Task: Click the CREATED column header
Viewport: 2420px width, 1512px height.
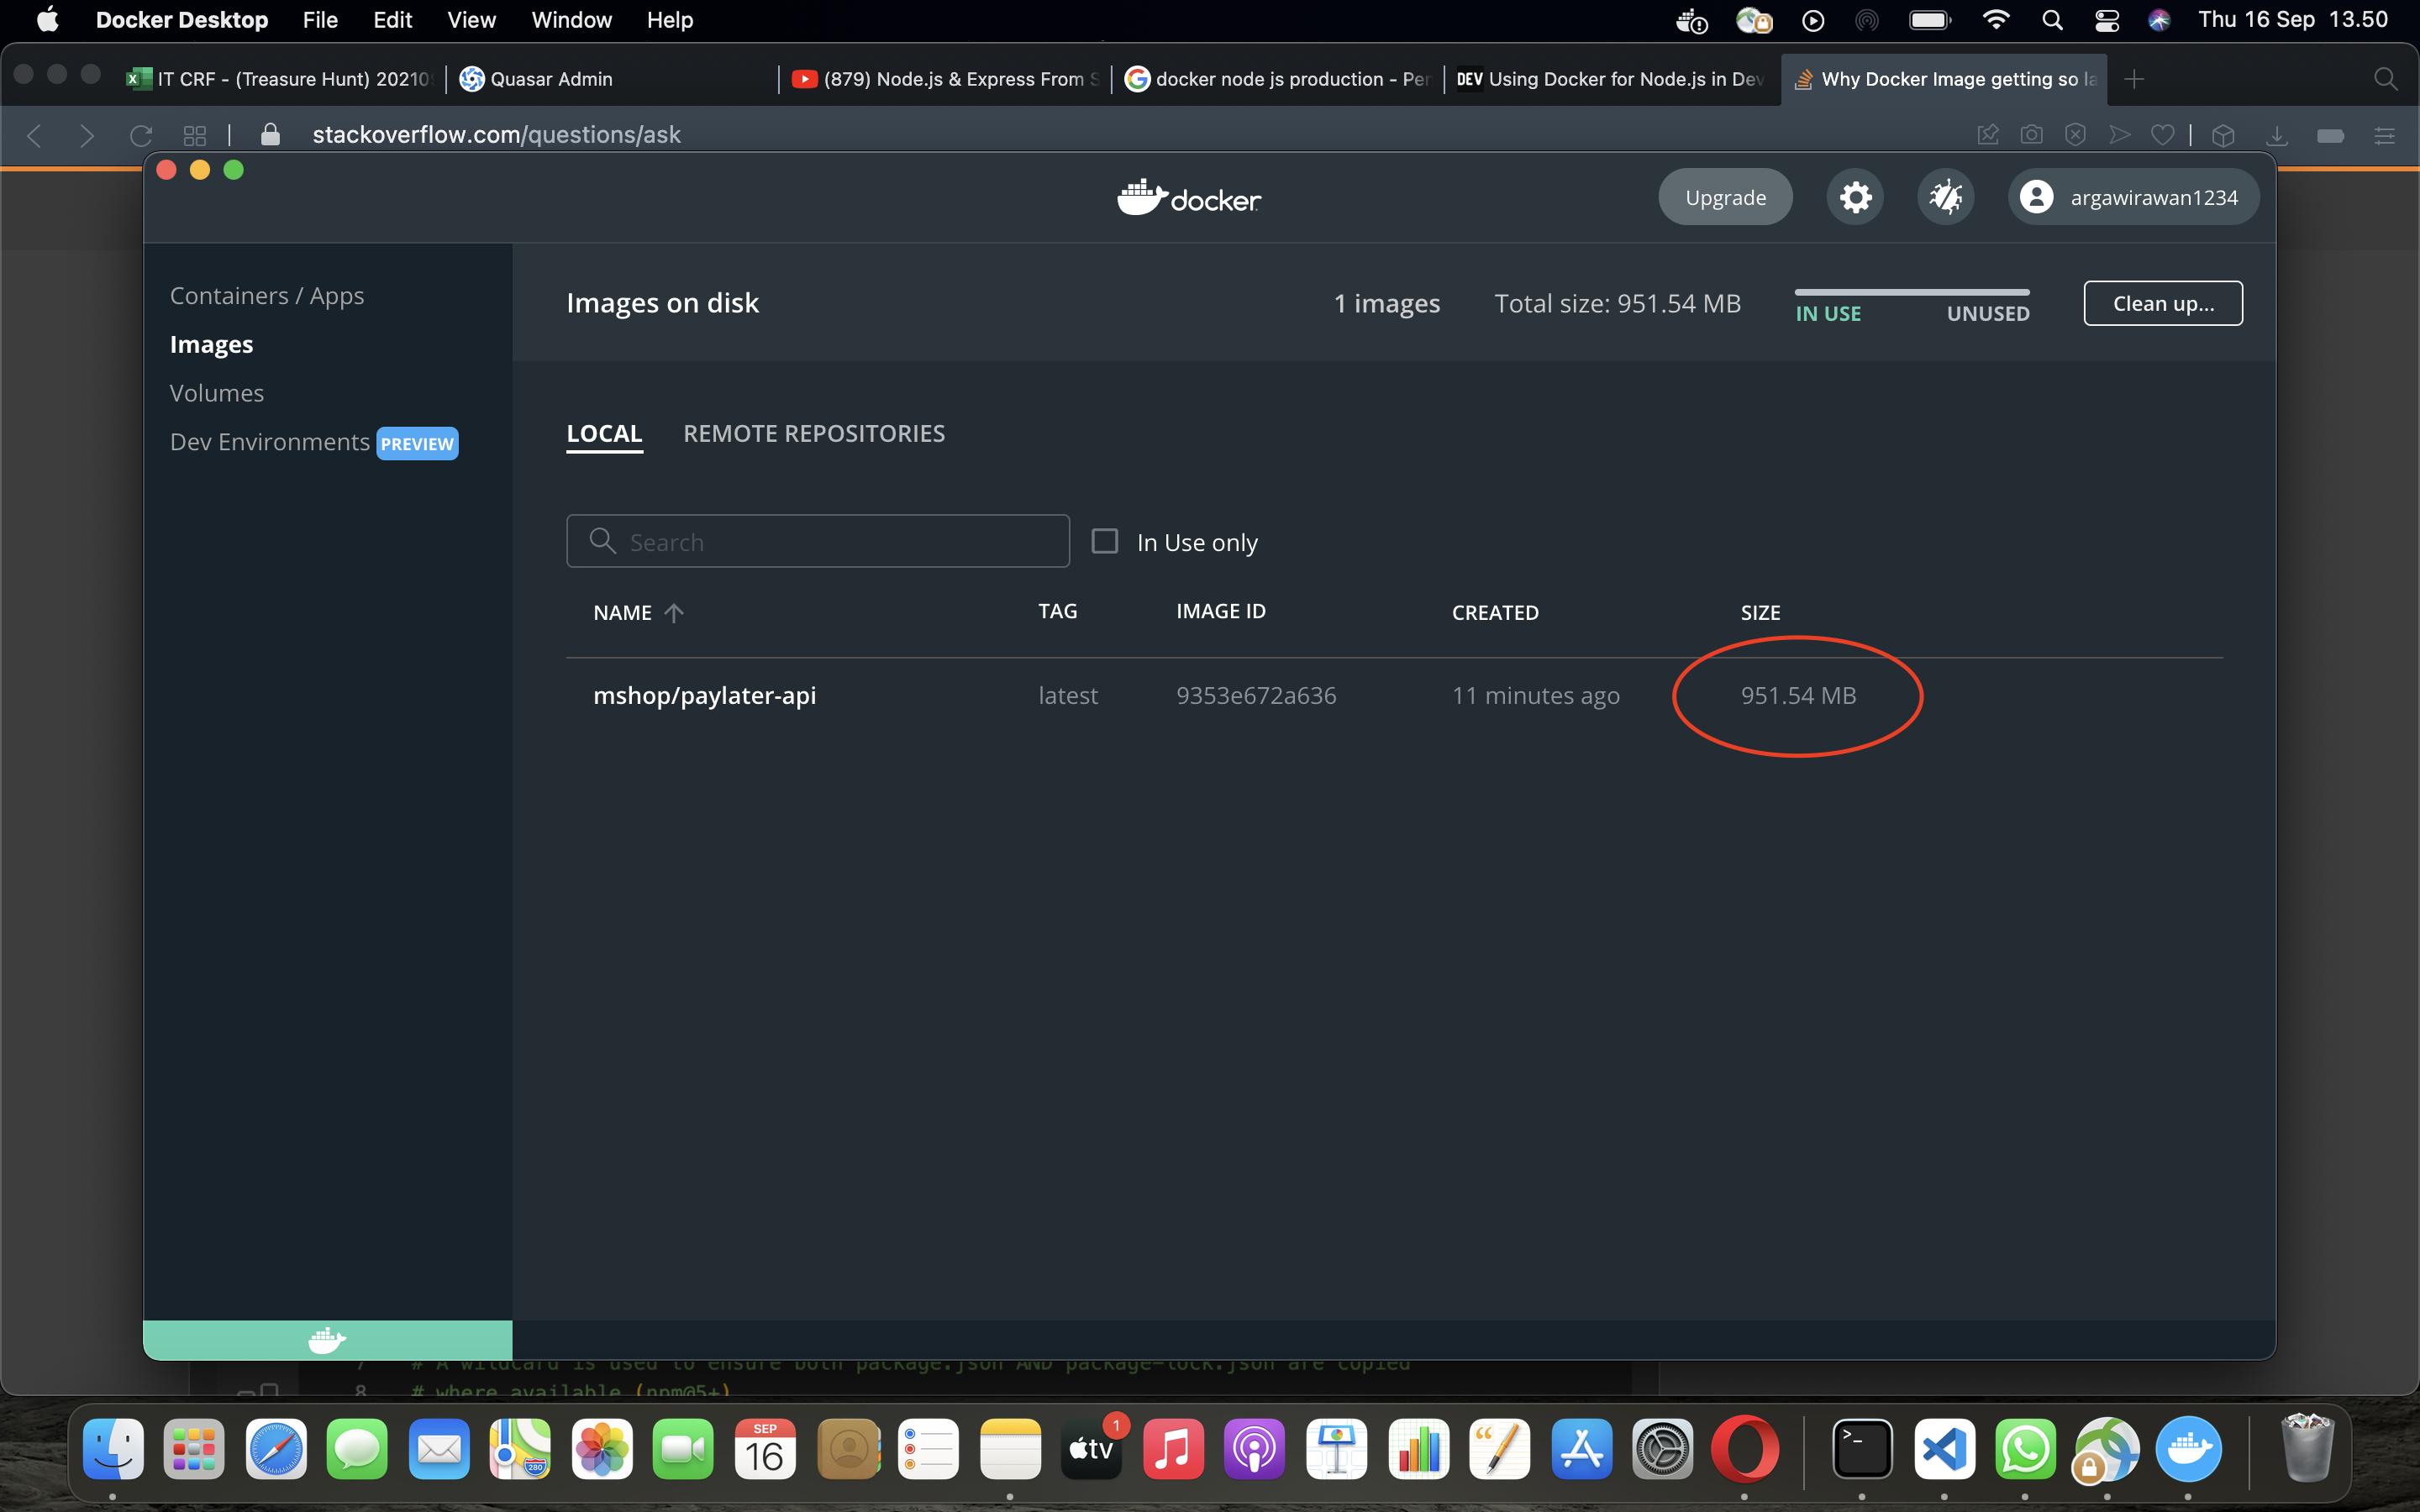Action: (x=1495, y=612)
